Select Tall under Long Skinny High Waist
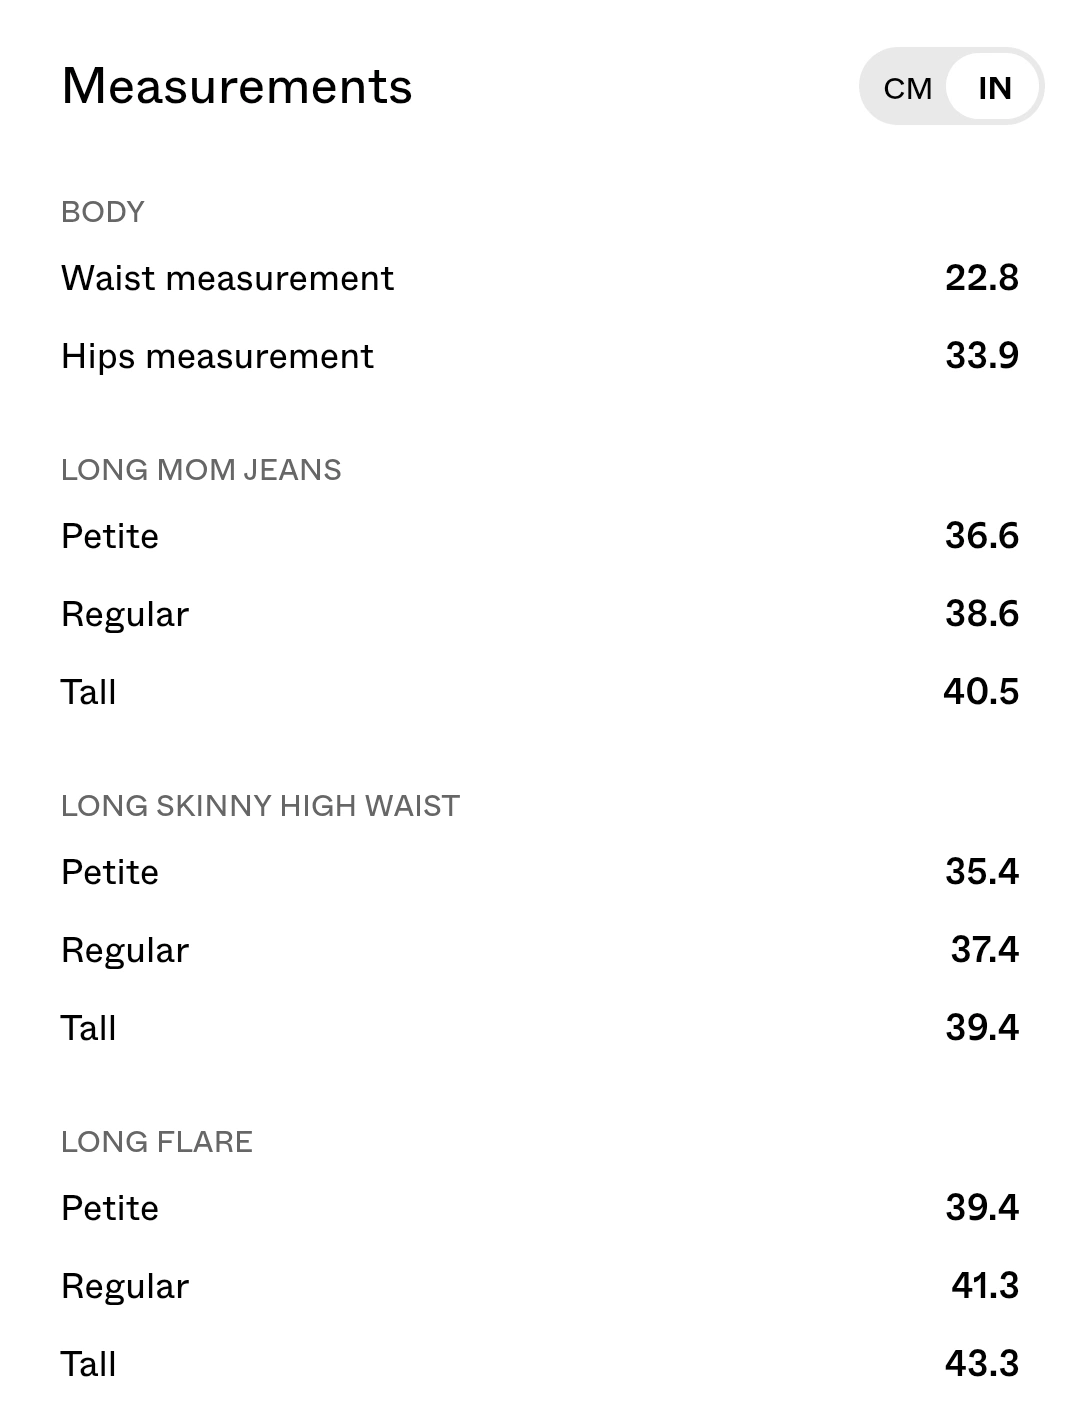Image resolution: width=1080 pixels, height=1405 pixels. 540,1028
